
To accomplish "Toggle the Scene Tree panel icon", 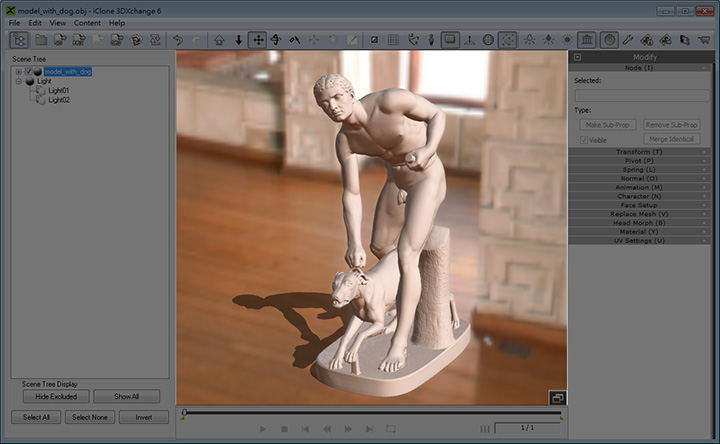I will [19, 40].
